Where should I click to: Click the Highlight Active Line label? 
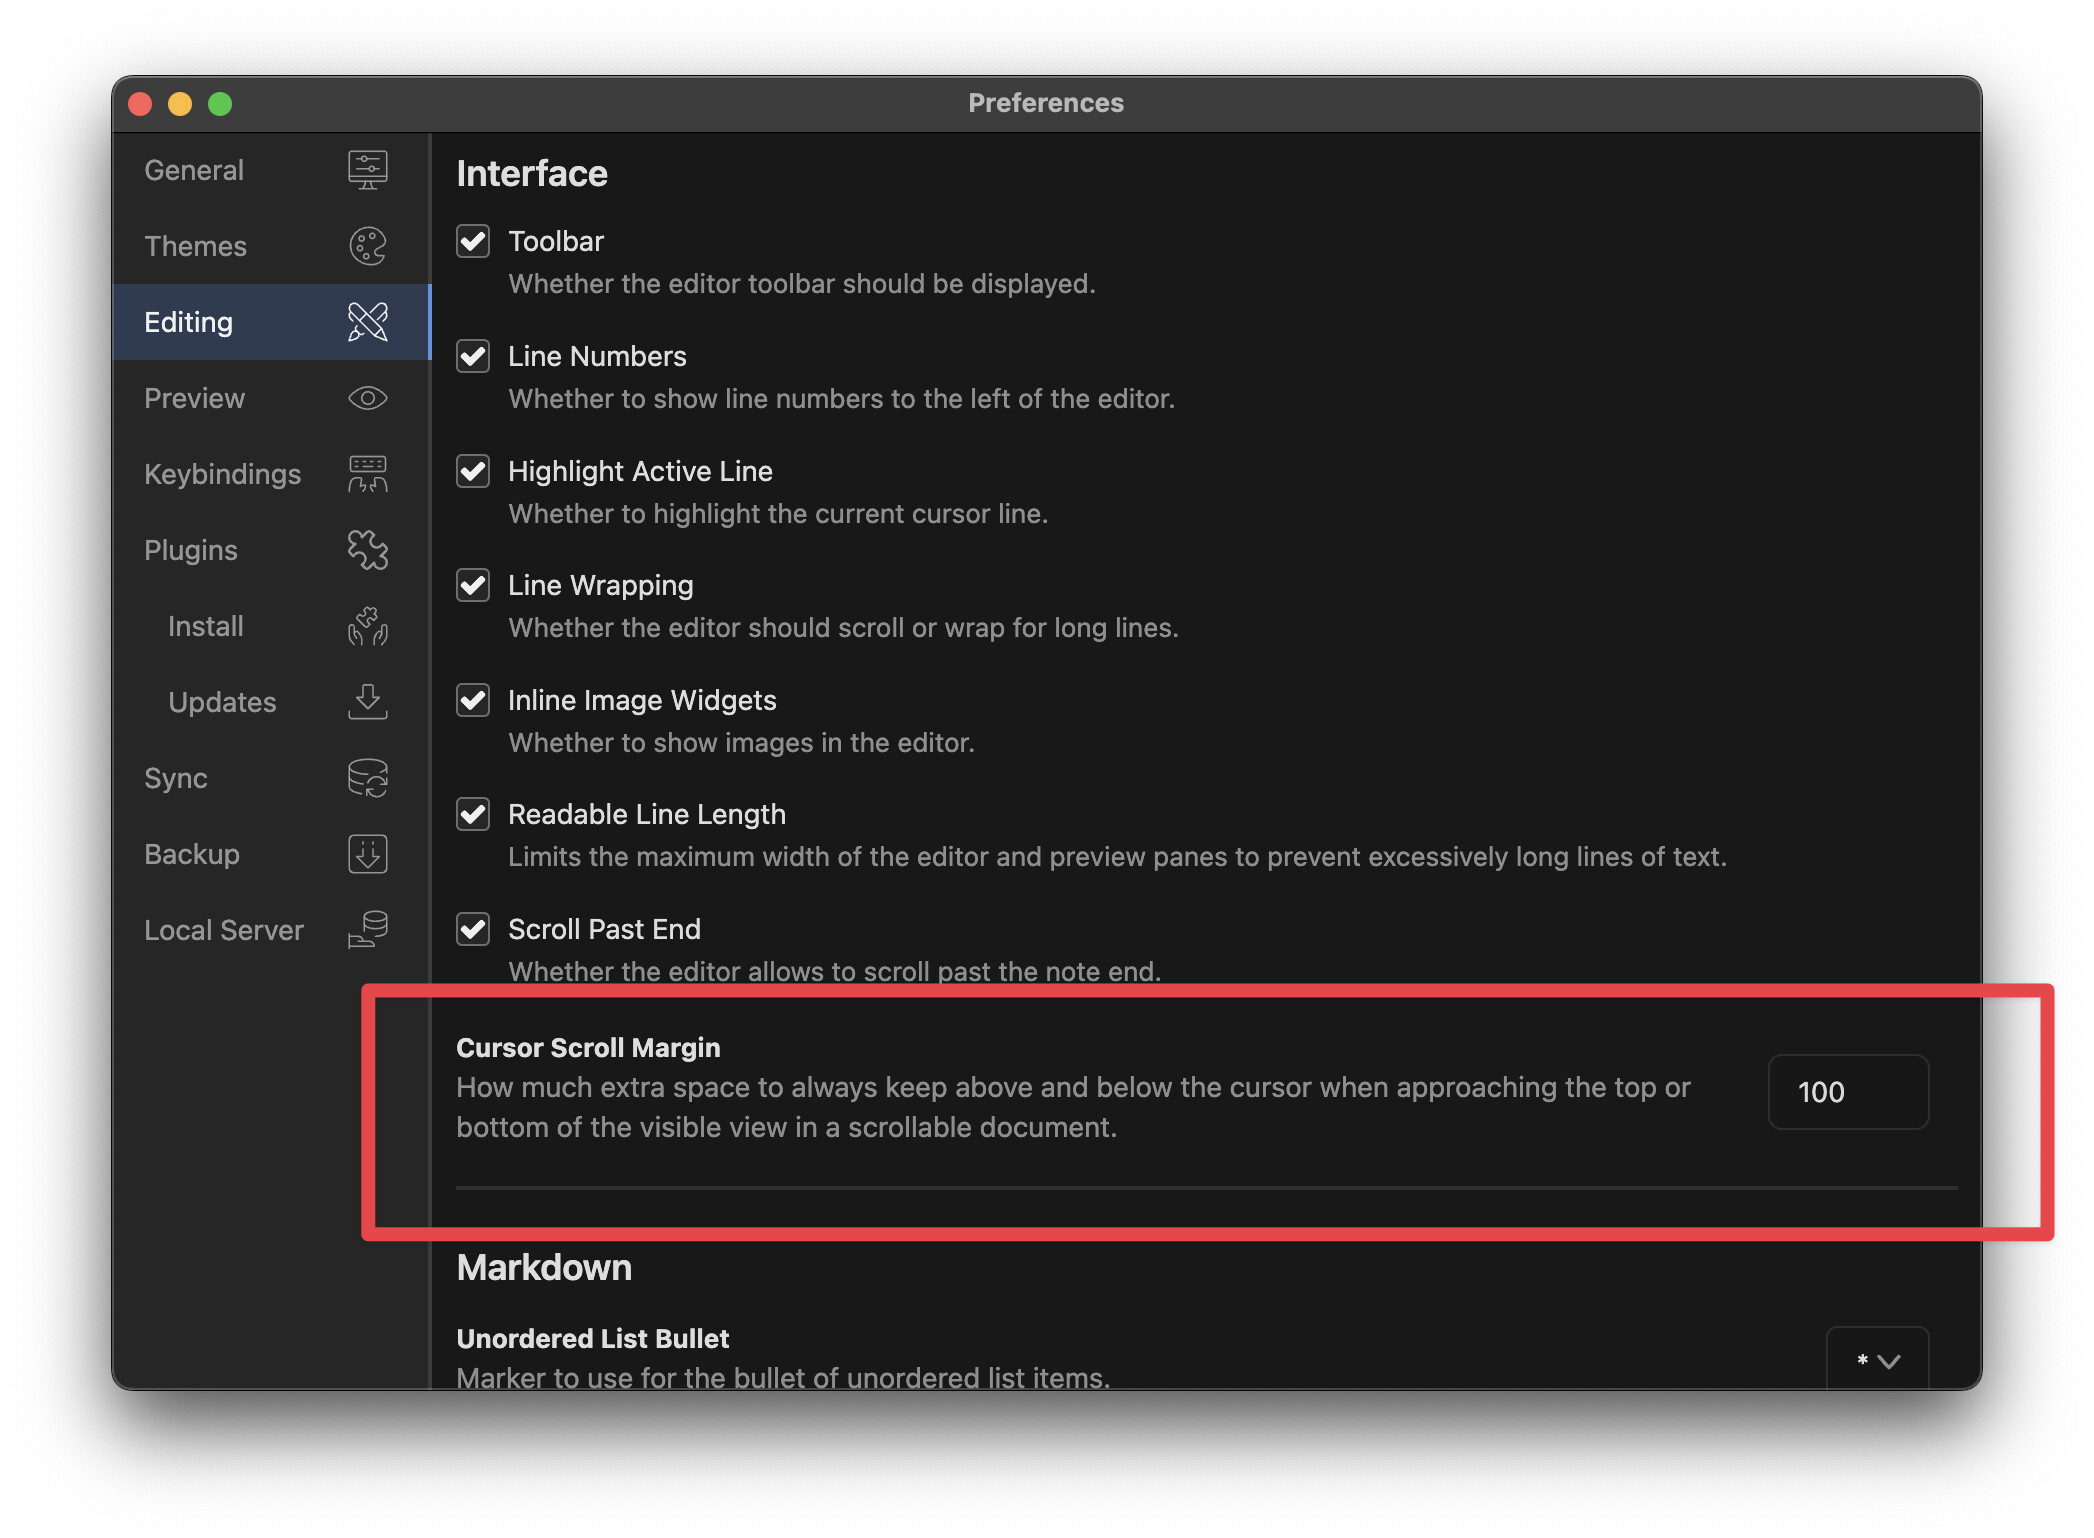coord(640,471)
